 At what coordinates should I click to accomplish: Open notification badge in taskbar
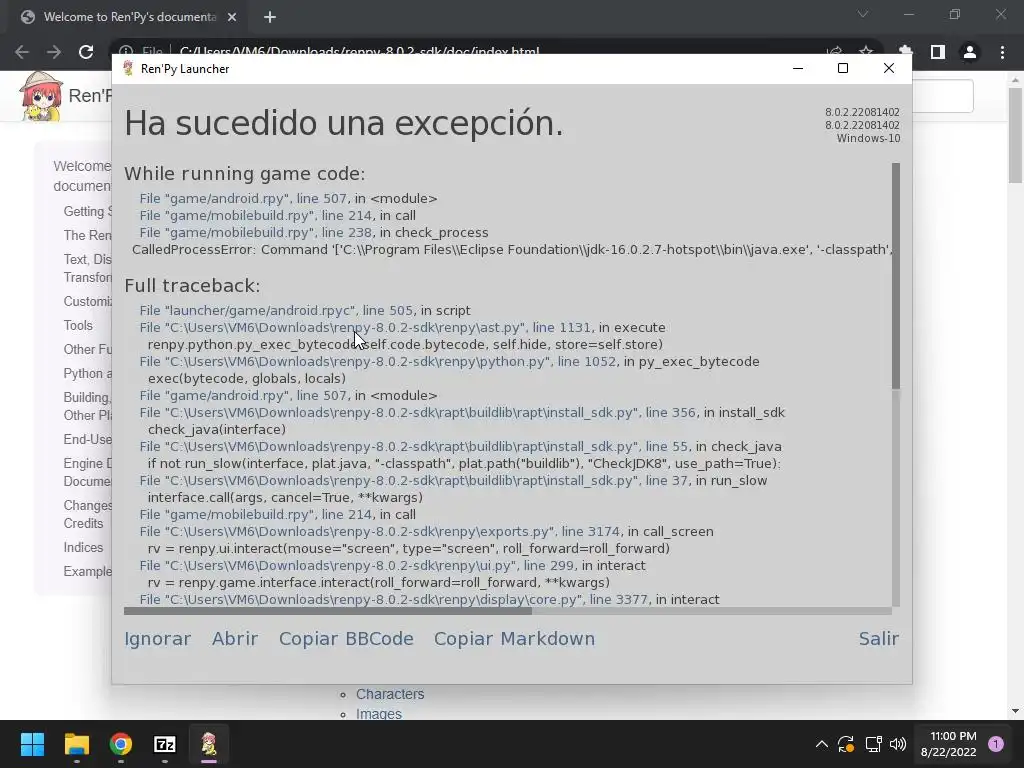point(996,744)
